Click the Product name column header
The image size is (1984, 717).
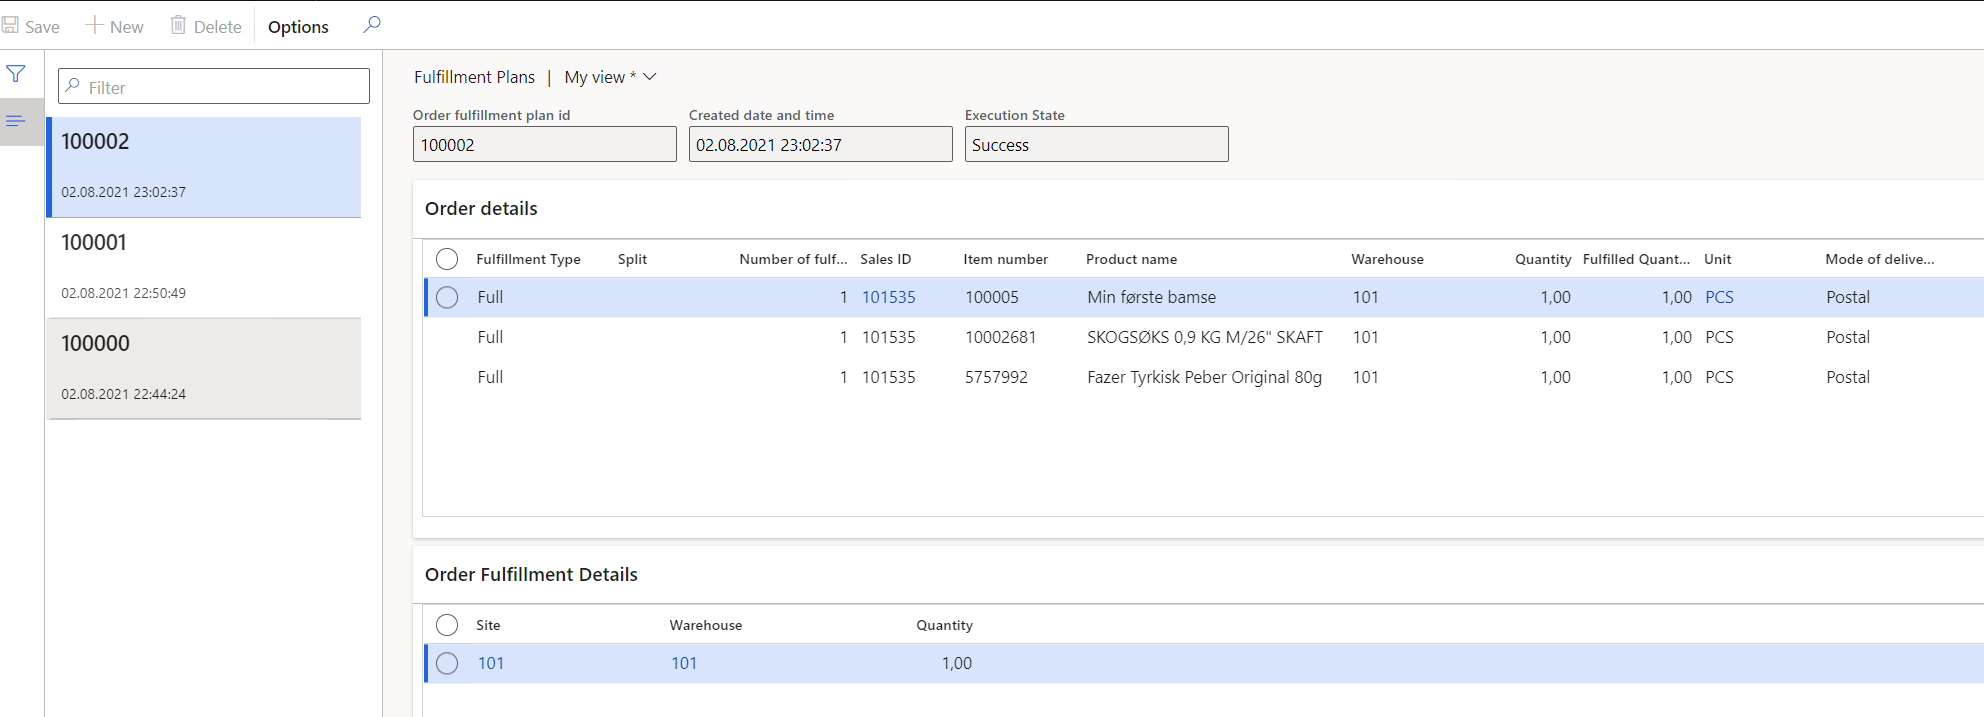(x=1131, y=259)
